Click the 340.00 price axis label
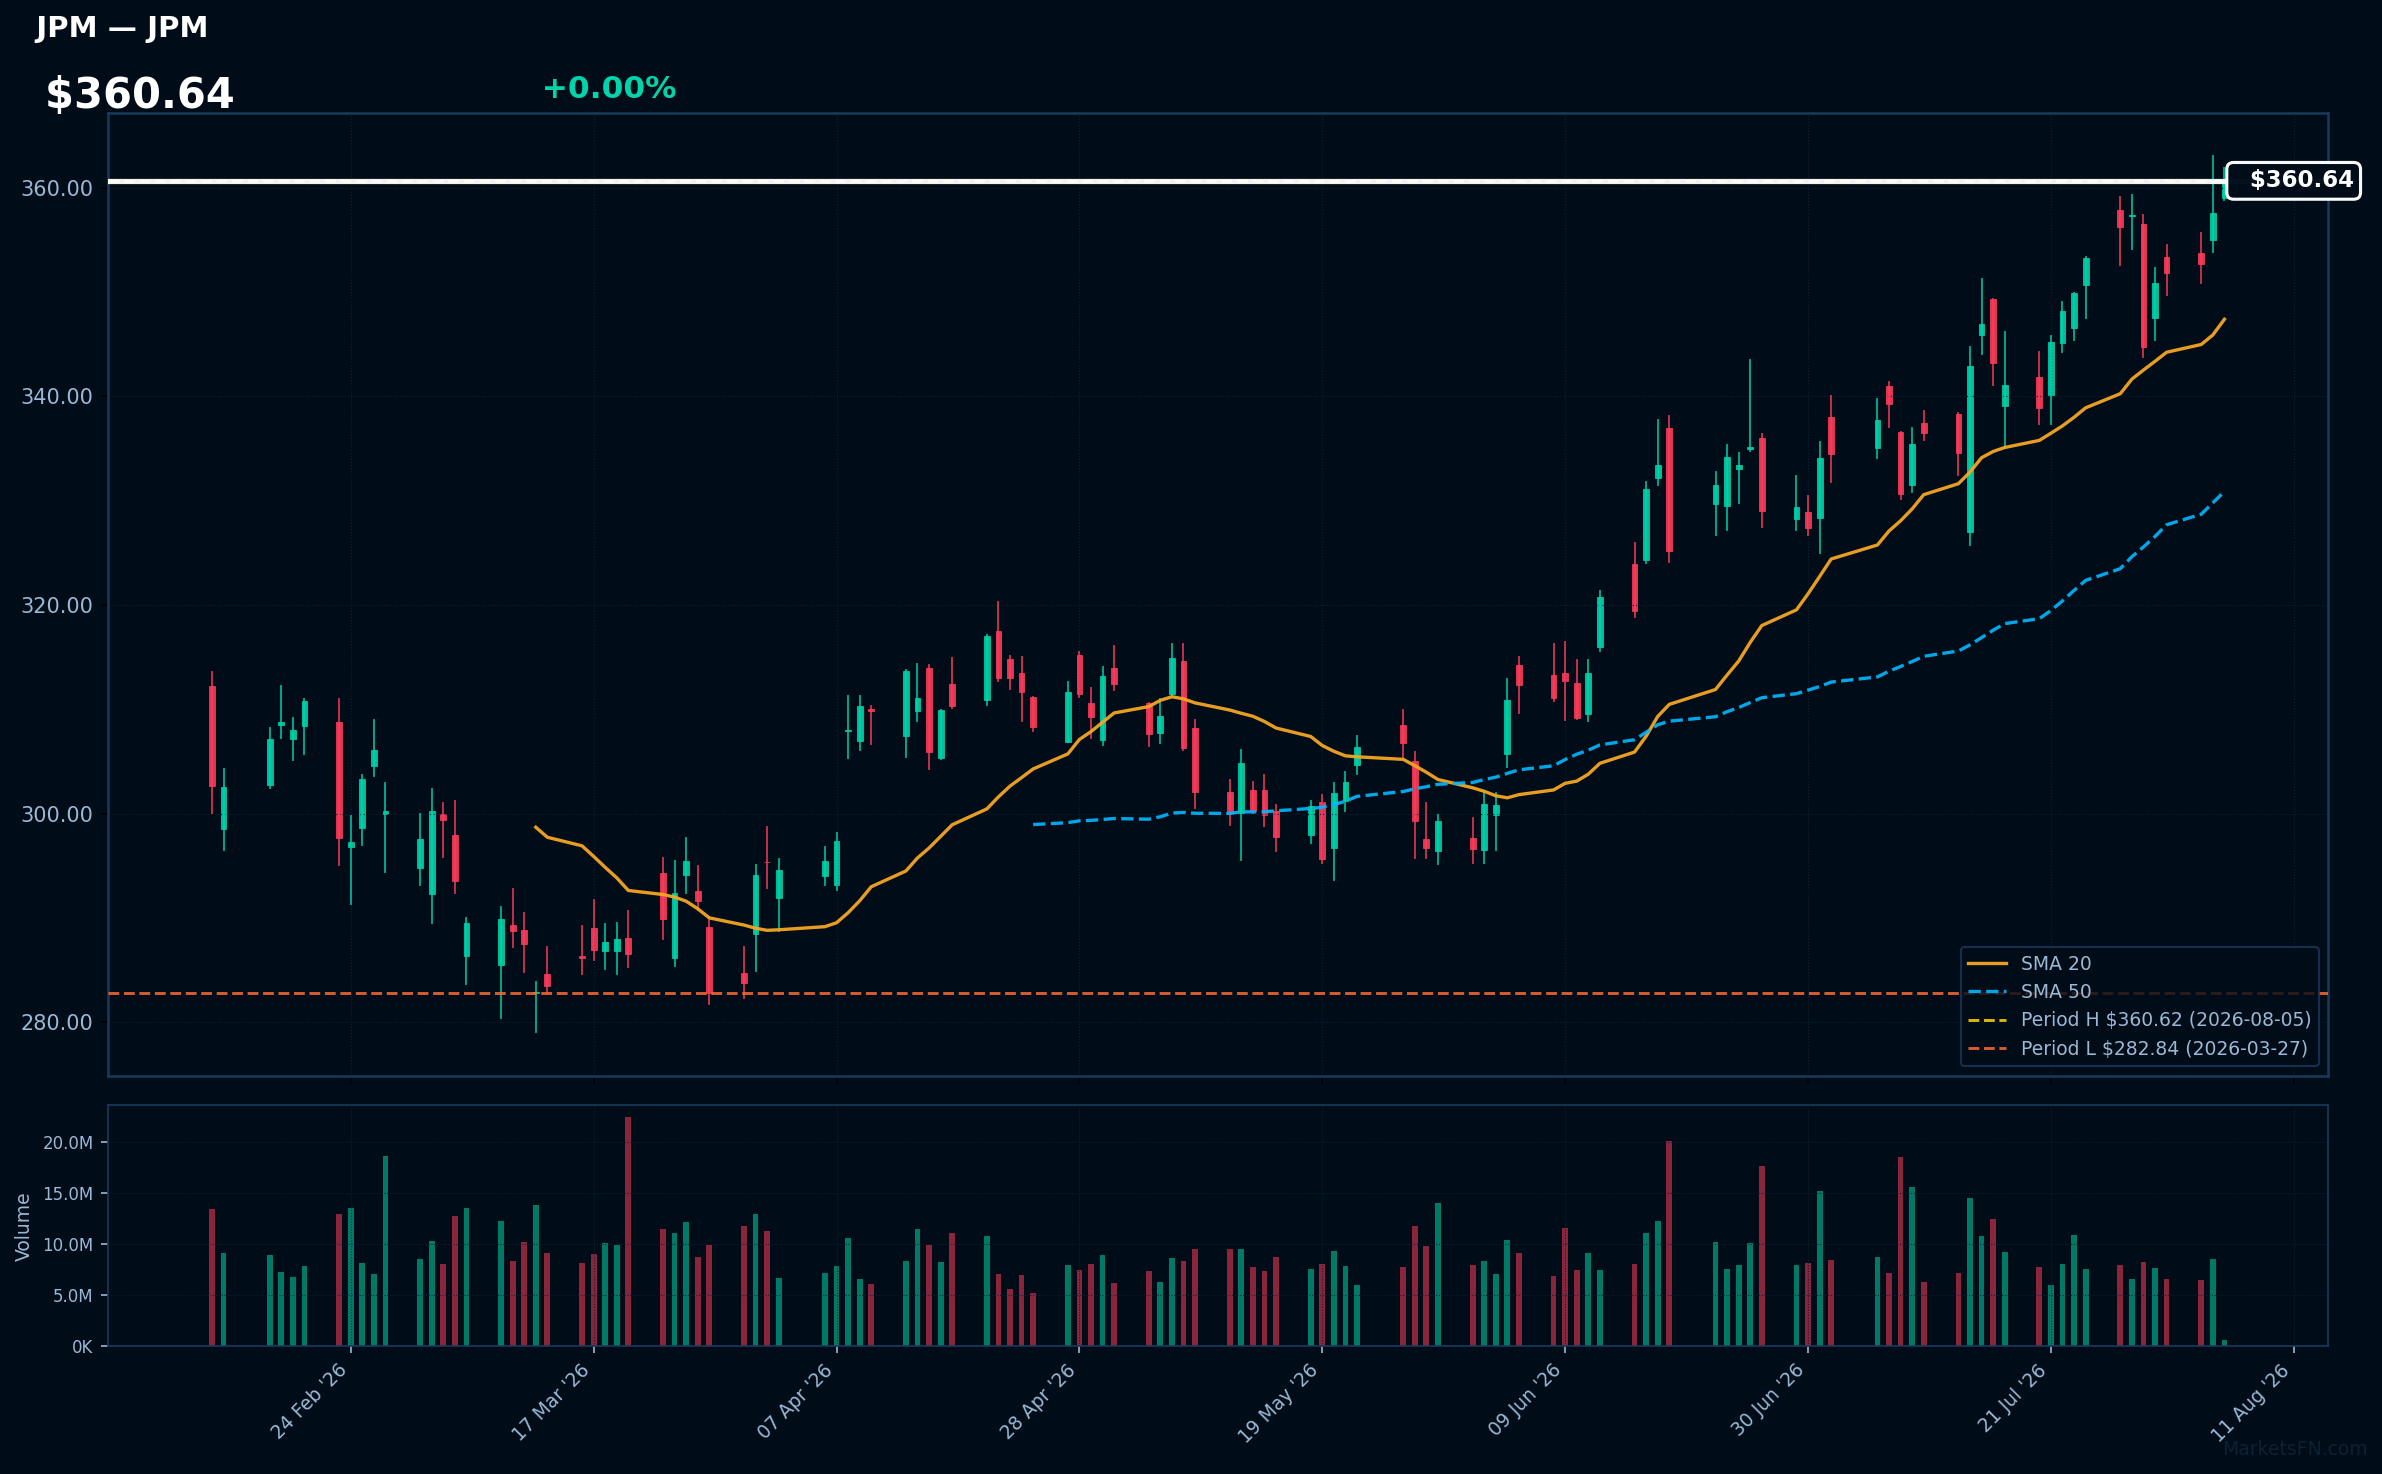Screen dimensions: 2382x1474 pos(57,397)
